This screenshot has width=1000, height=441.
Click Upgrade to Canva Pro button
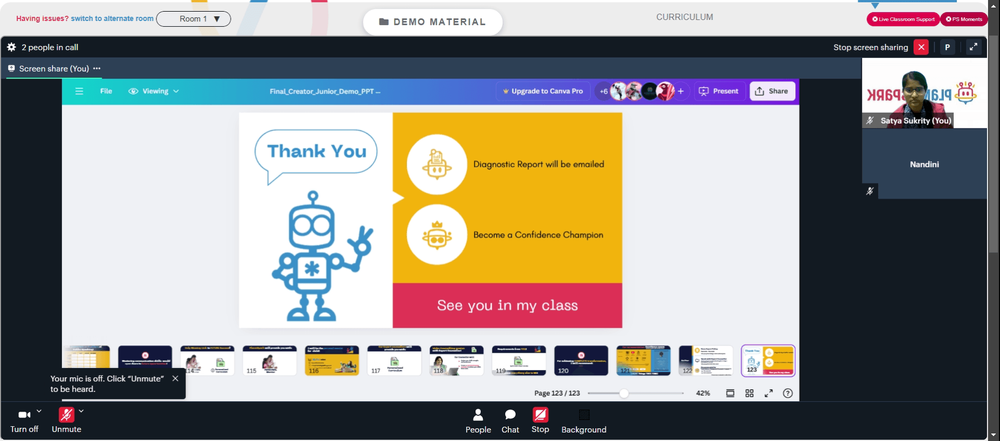pyautogui.click(x=543, y=91)
